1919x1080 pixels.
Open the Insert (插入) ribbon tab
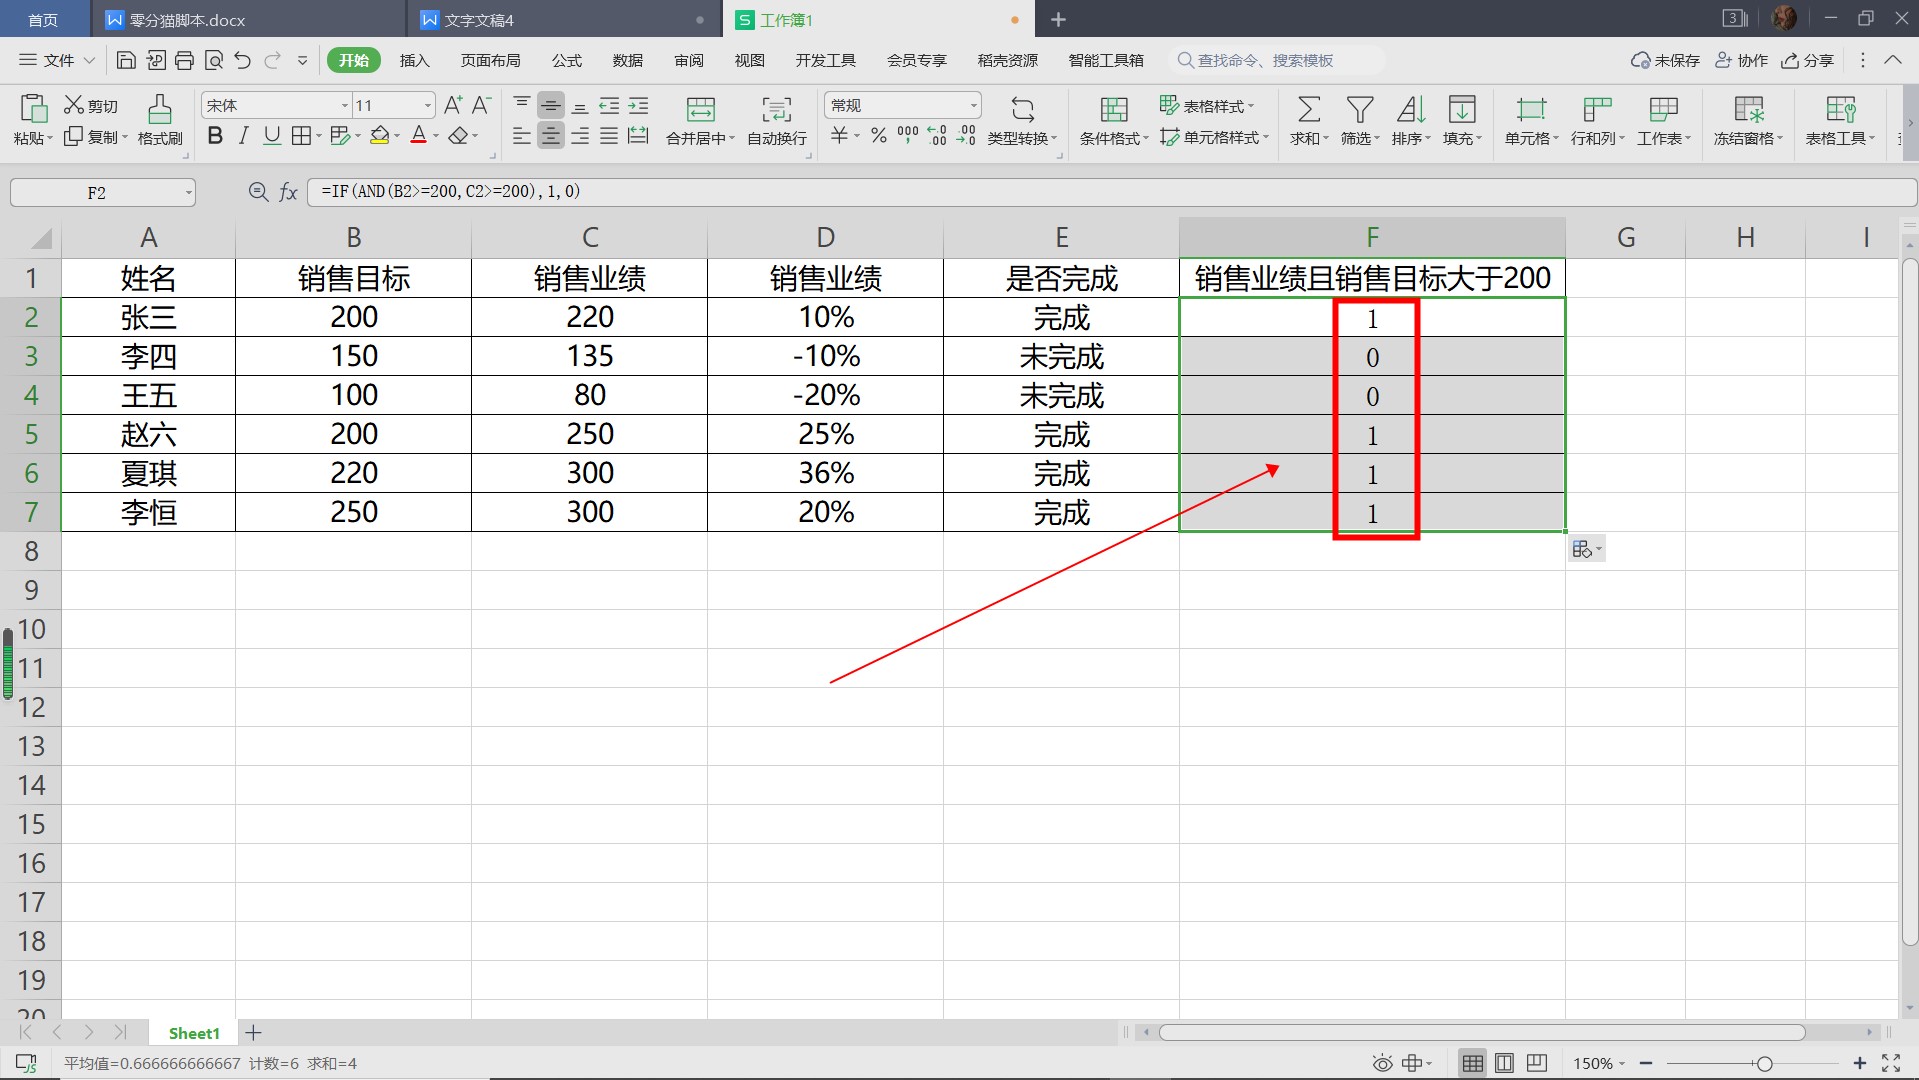coord(414,60)
